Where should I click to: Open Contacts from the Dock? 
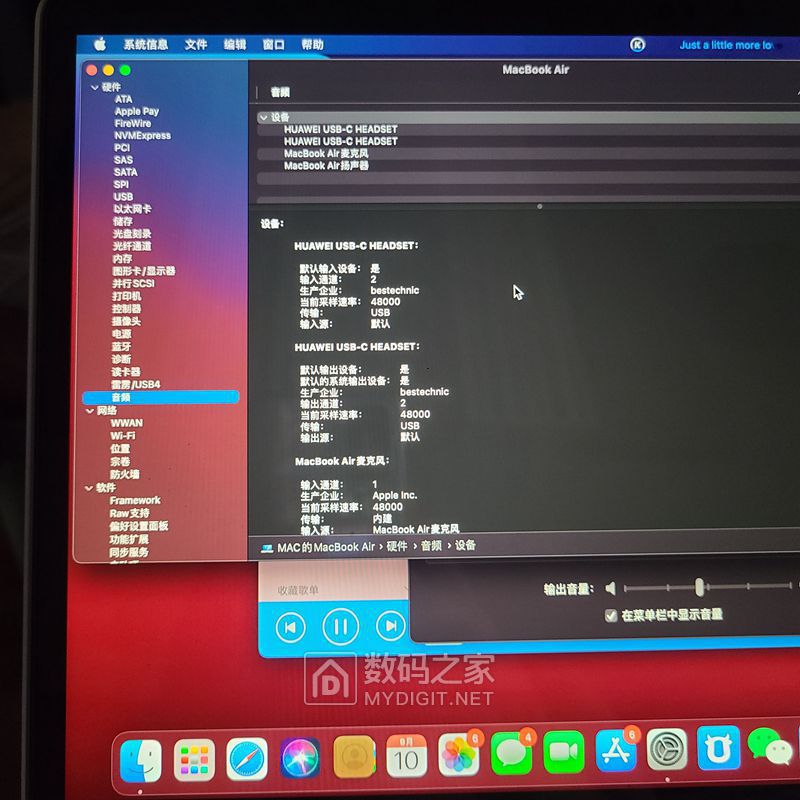[x=354, y=757]
